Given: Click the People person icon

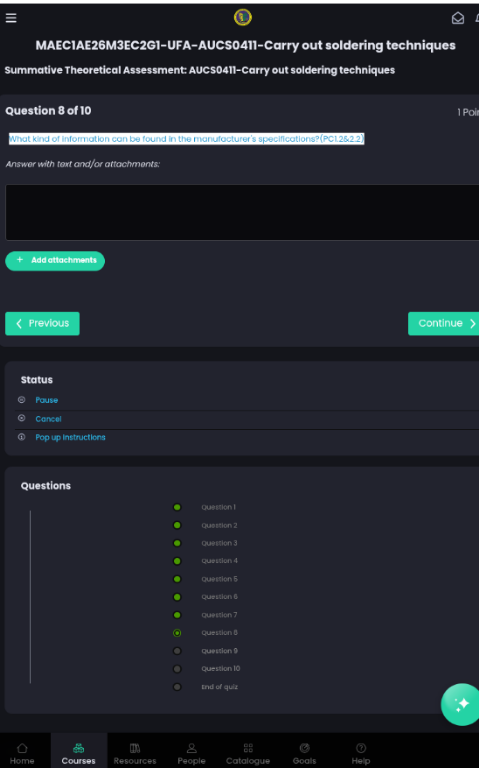Looking at the screenshot, I should coord(192,748).
